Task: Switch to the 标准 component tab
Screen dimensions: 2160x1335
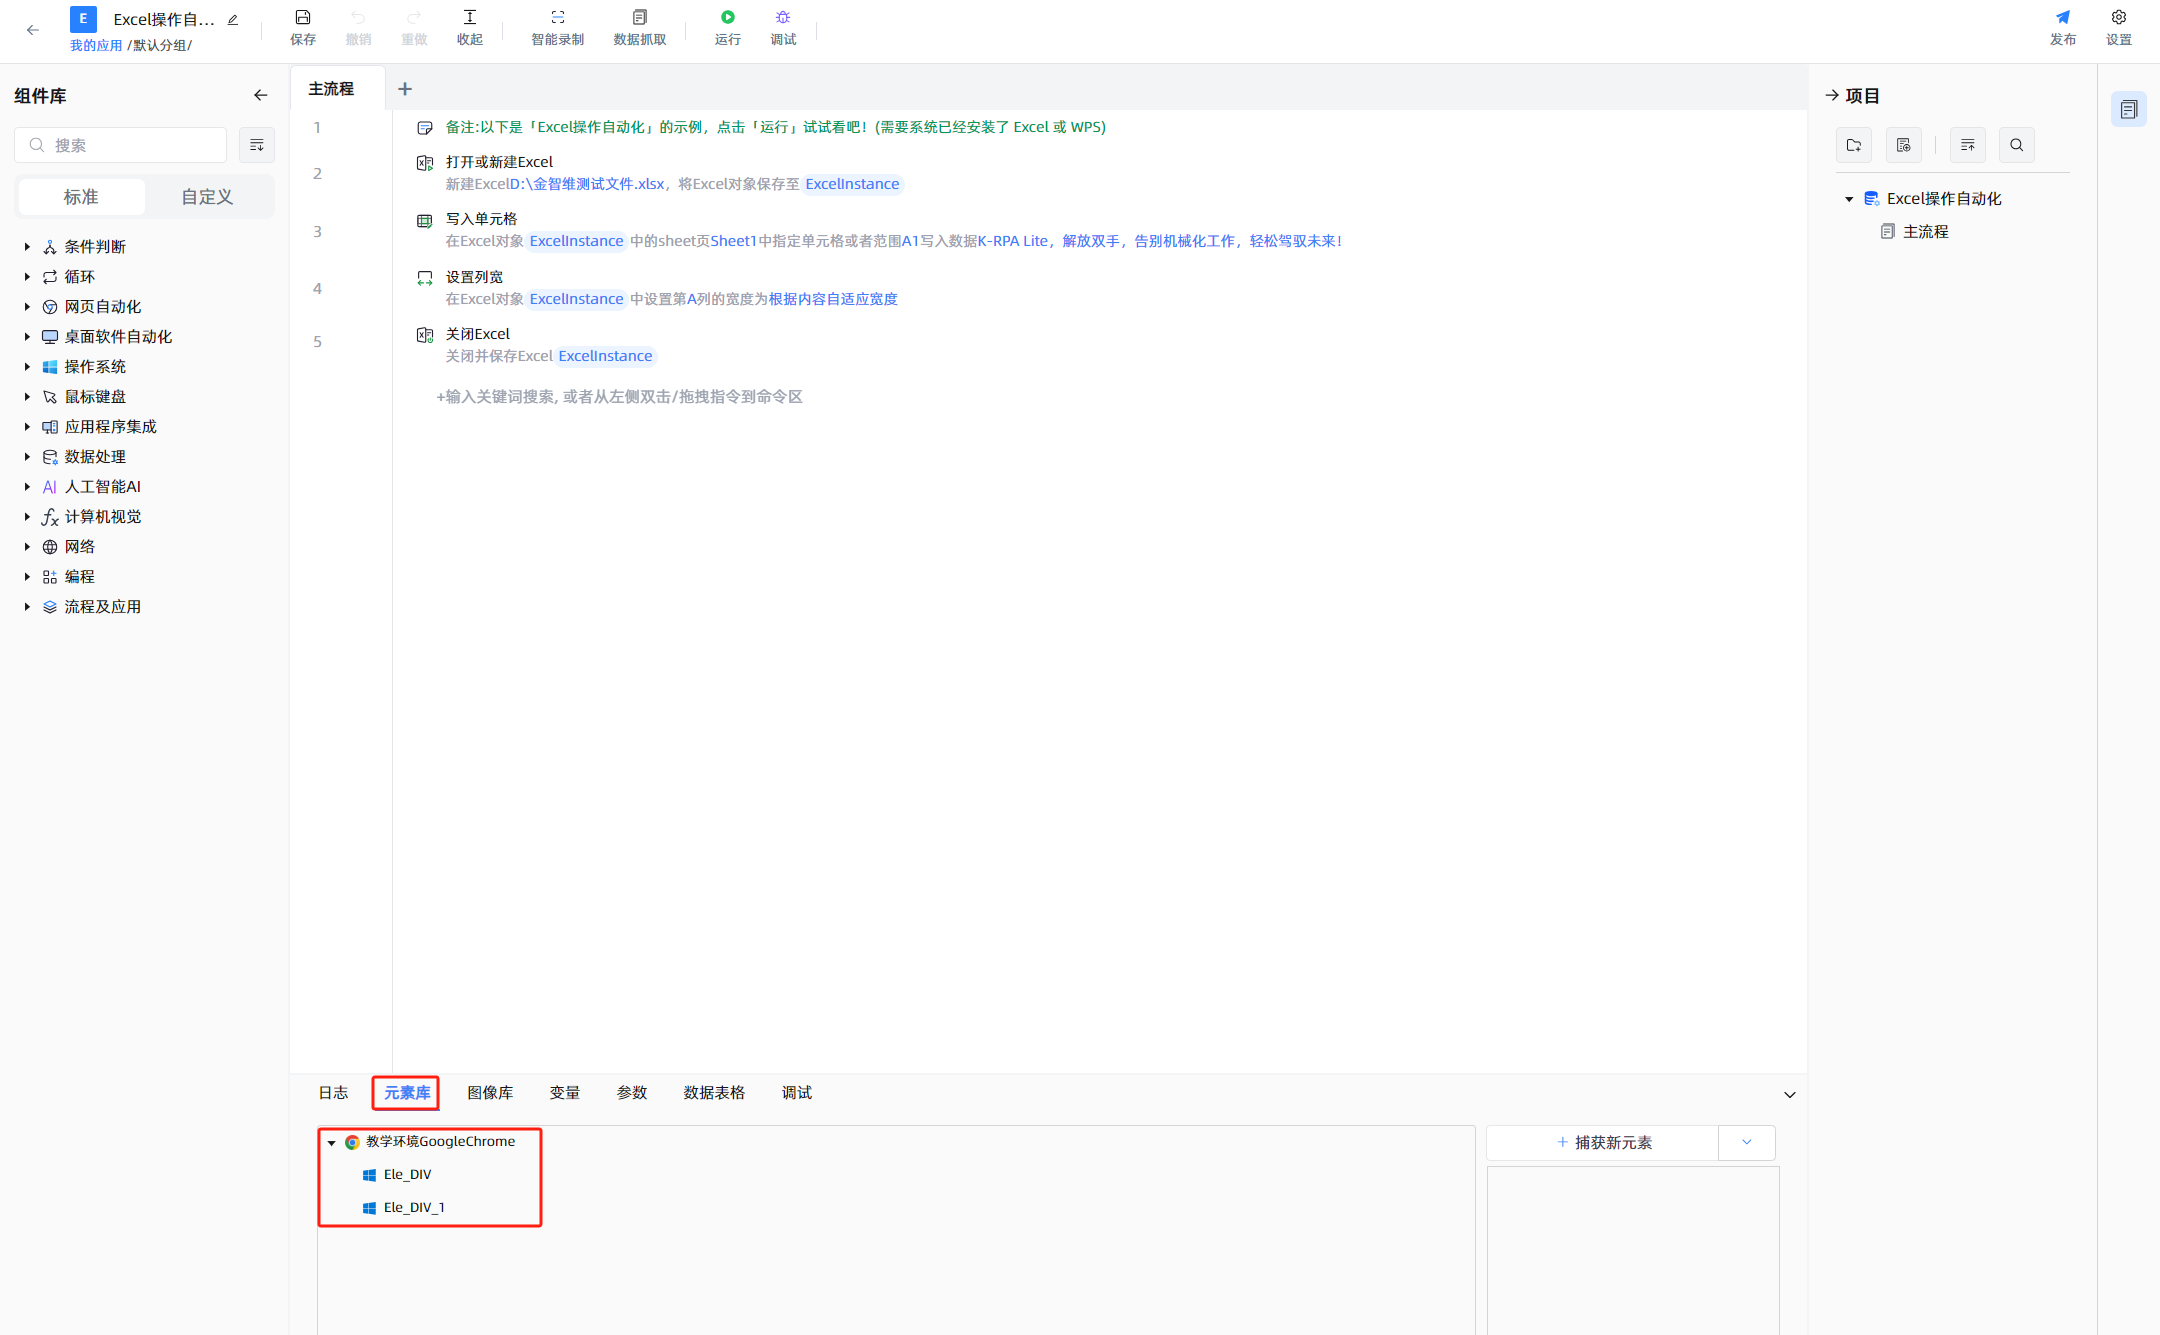Action: (81, 197)
